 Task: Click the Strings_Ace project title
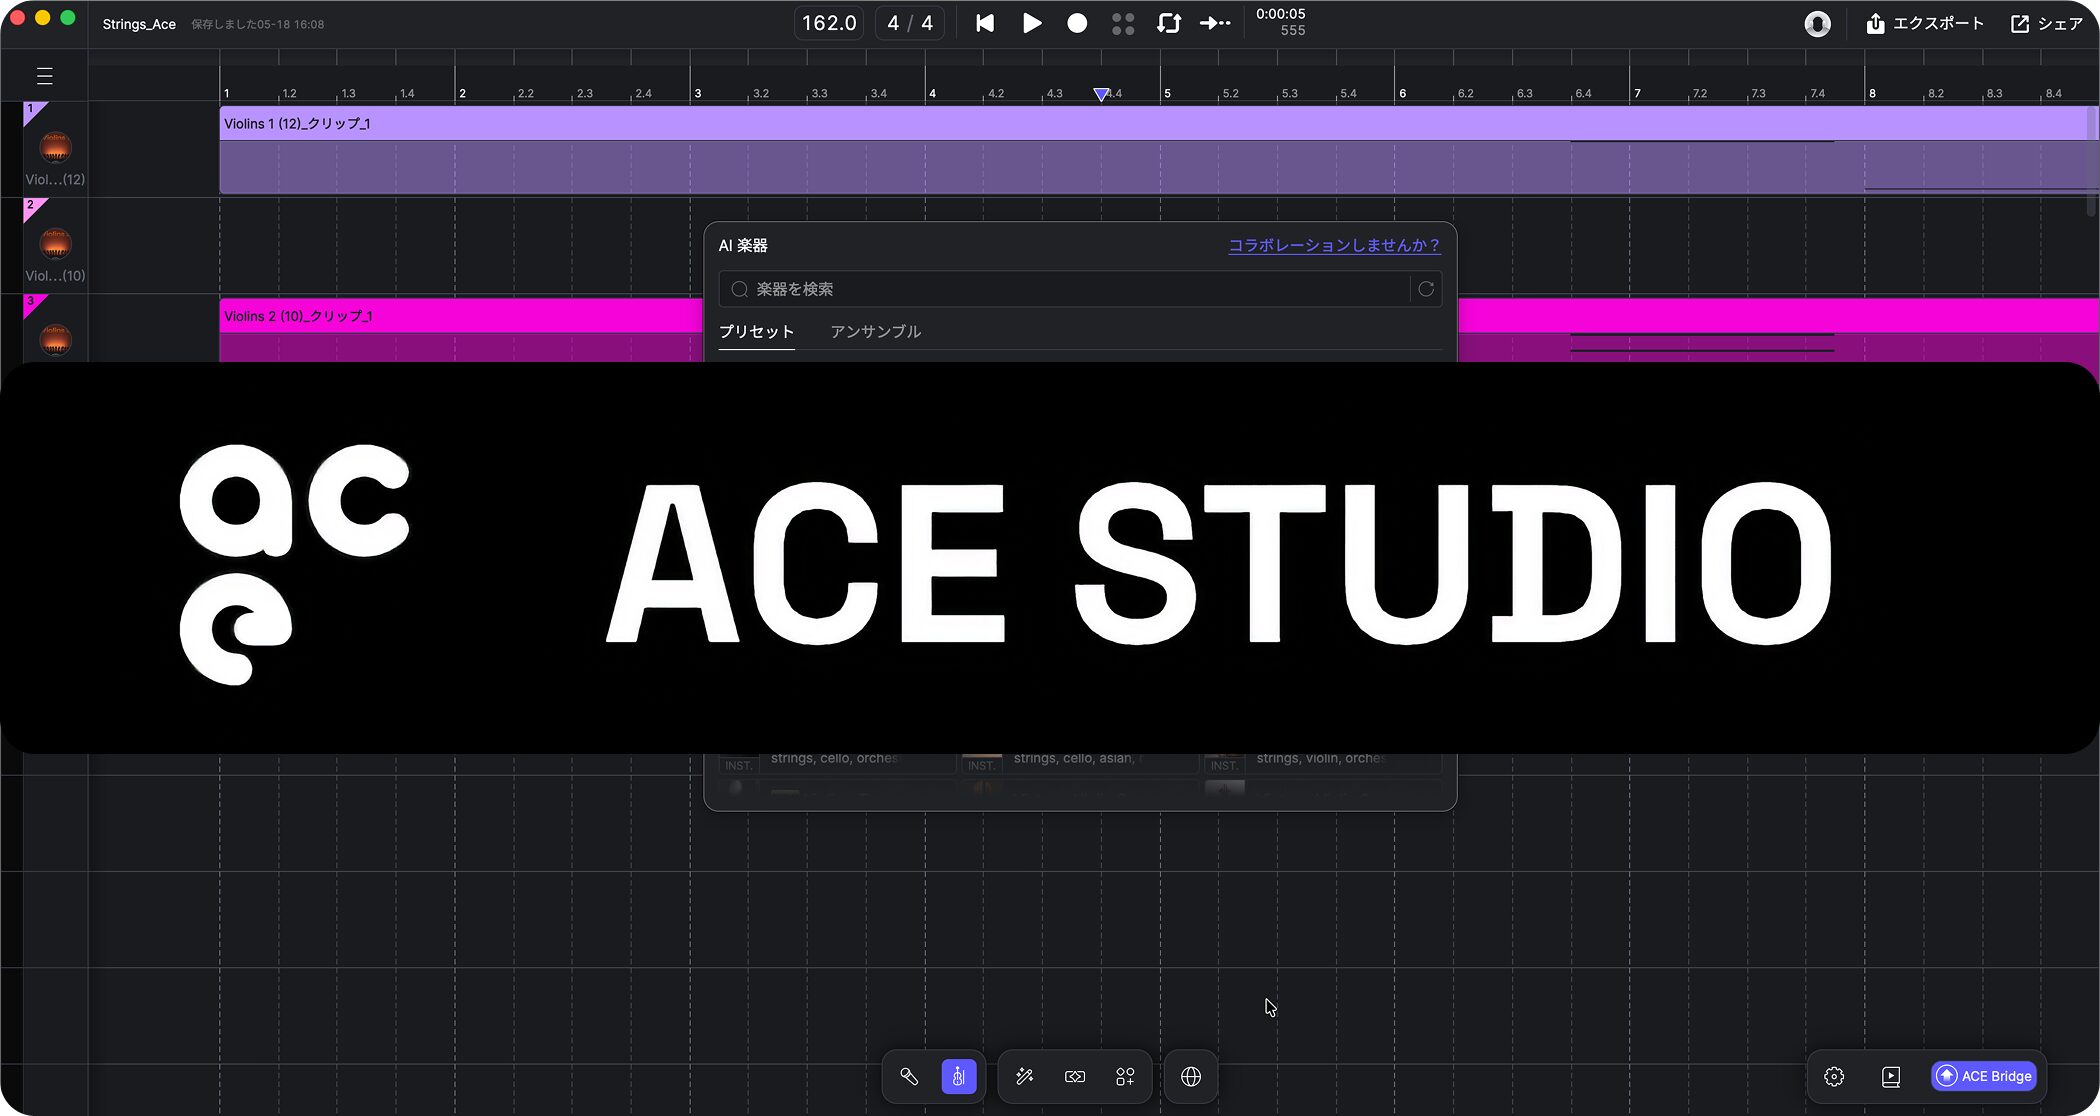139,24
